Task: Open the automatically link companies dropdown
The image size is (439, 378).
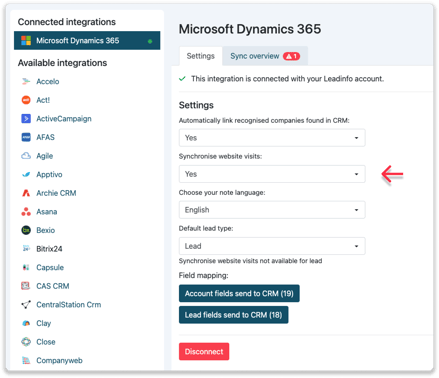Action: click(272, 138)
